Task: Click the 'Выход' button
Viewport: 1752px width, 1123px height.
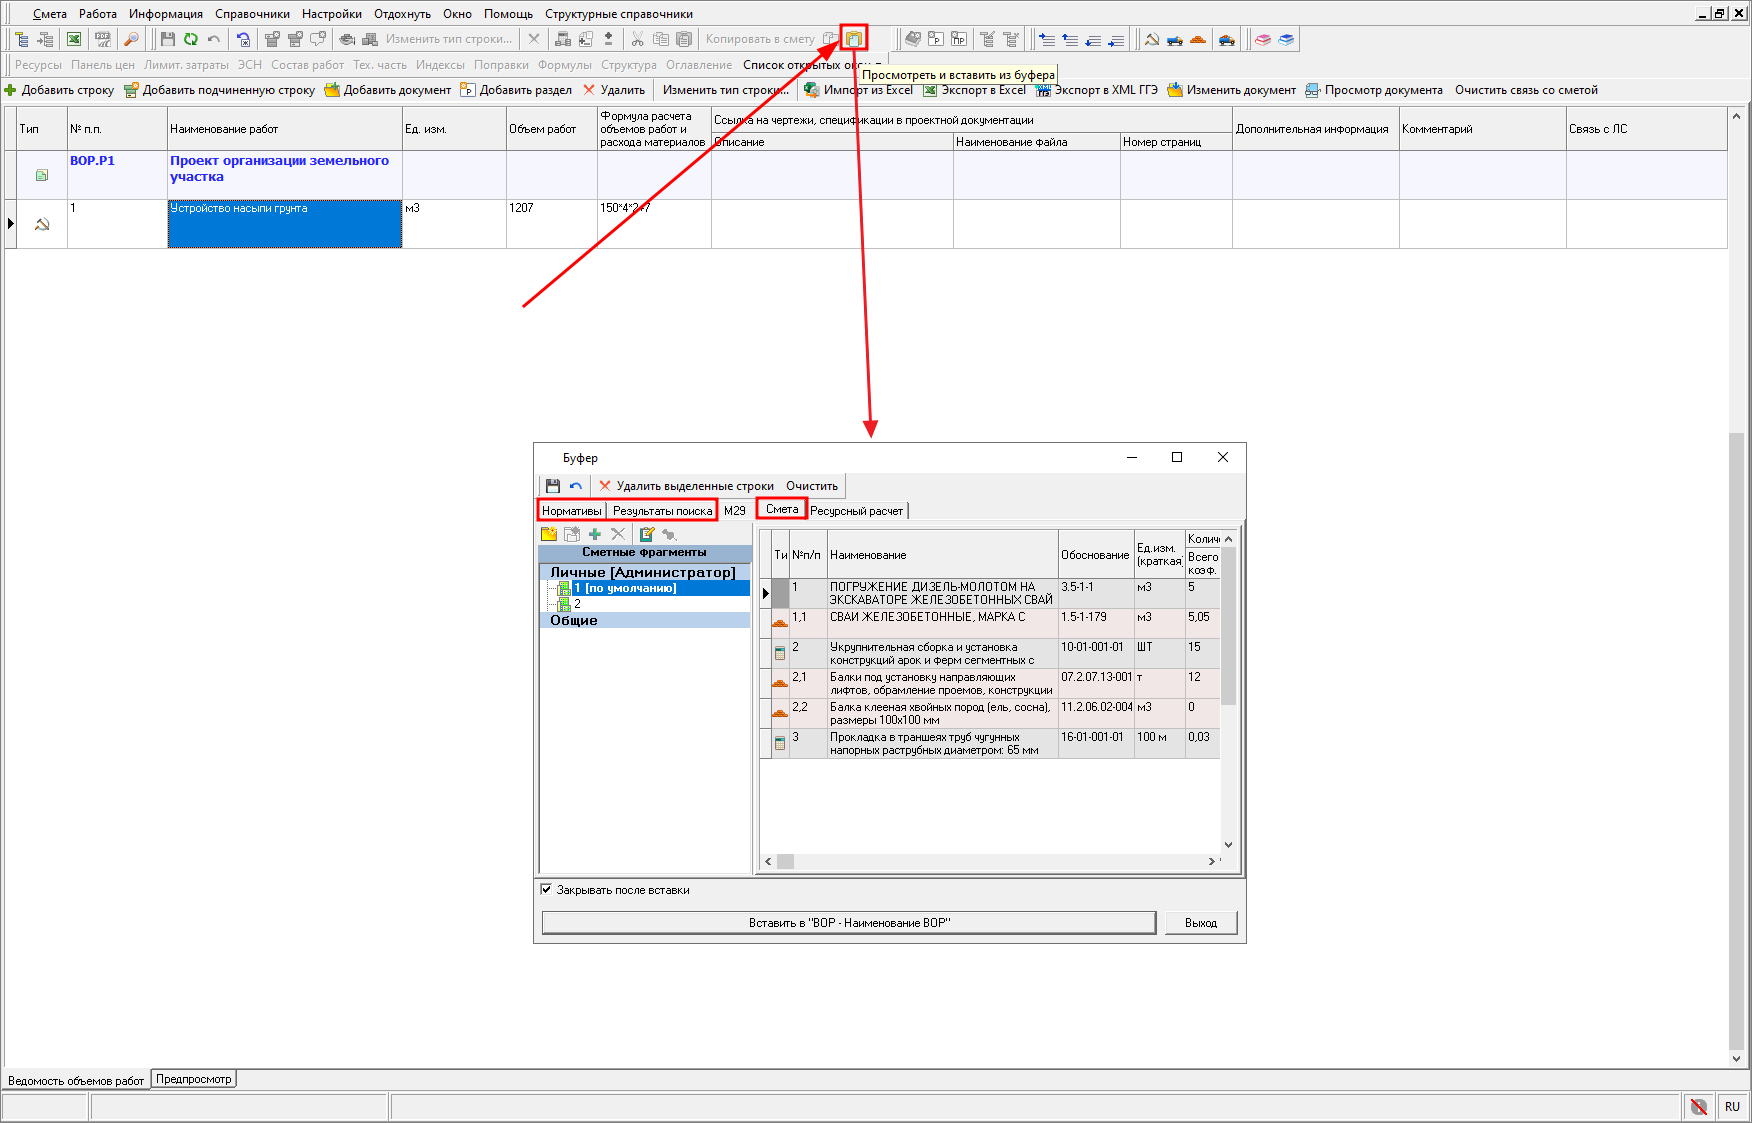Action: (1200, 922)
